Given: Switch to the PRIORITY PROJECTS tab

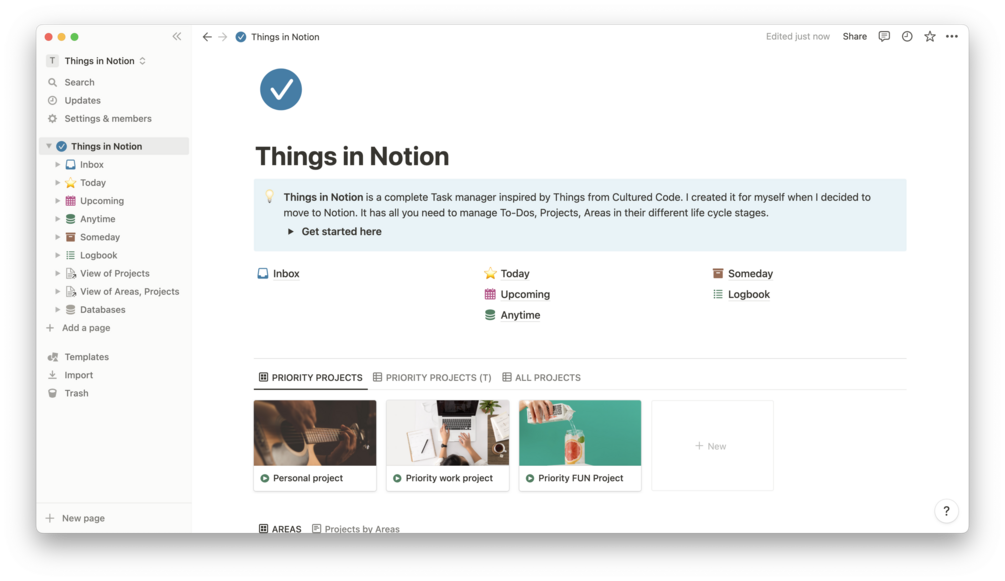Looking at the screenshot, I should (310, 378).
